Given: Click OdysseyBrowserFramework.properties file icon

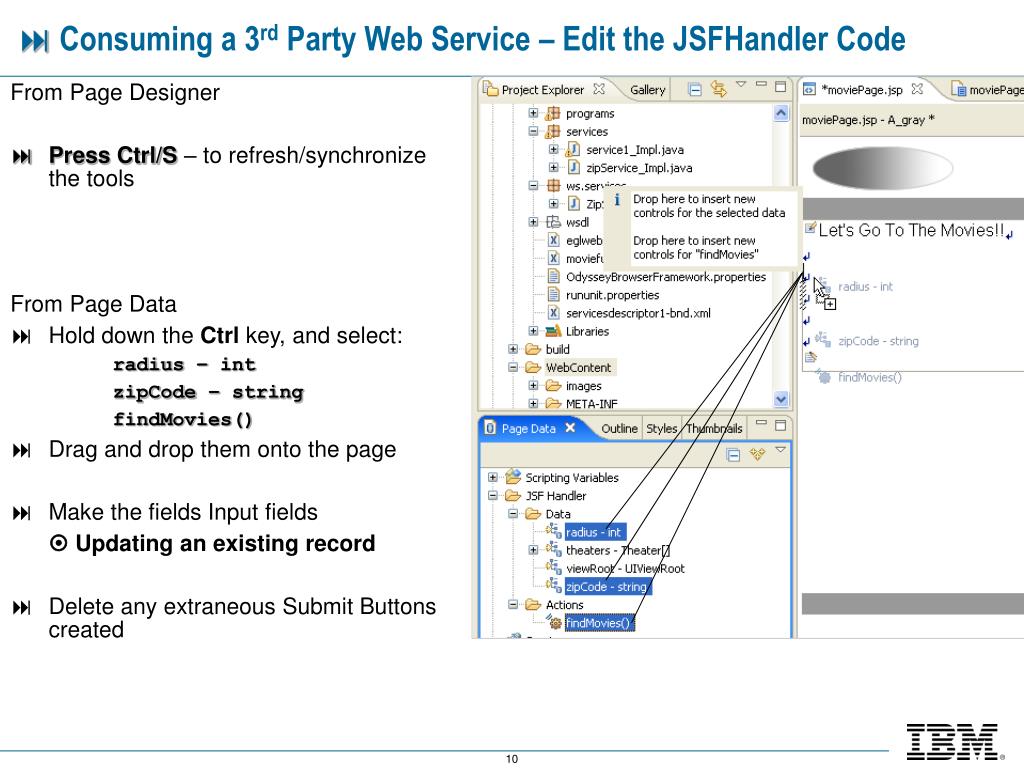Looking at the screenshot, I should (553, 277).
